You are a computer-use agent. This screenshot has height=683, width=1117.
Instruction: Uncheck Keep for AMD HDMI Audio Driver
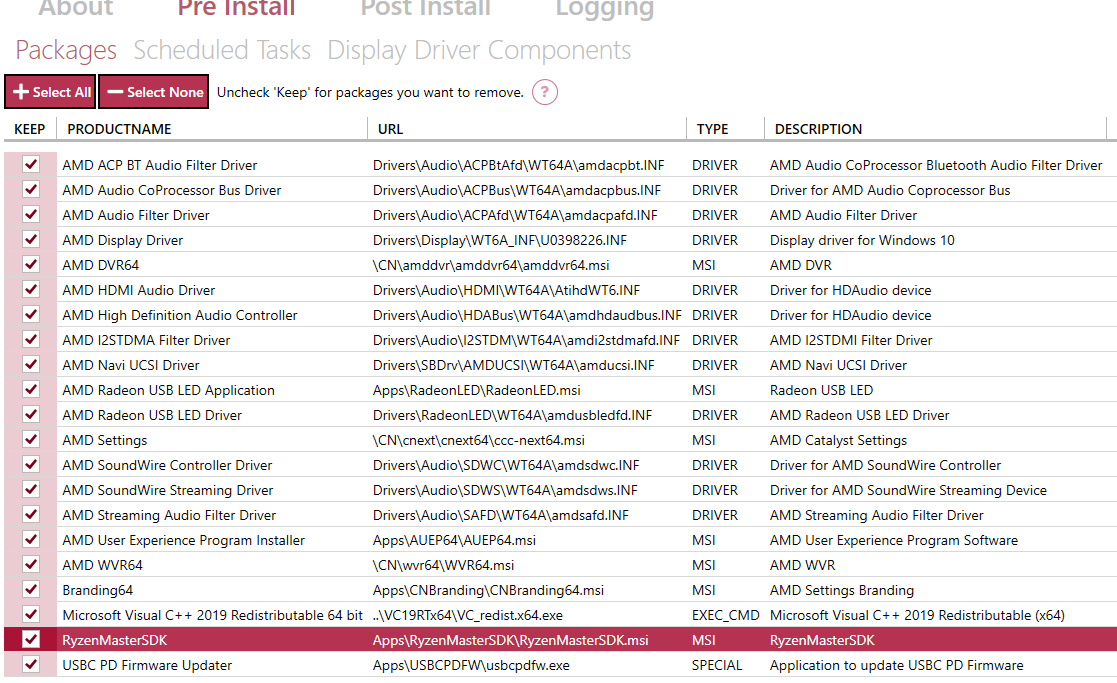pyautogui.click(x=31, y=289)
